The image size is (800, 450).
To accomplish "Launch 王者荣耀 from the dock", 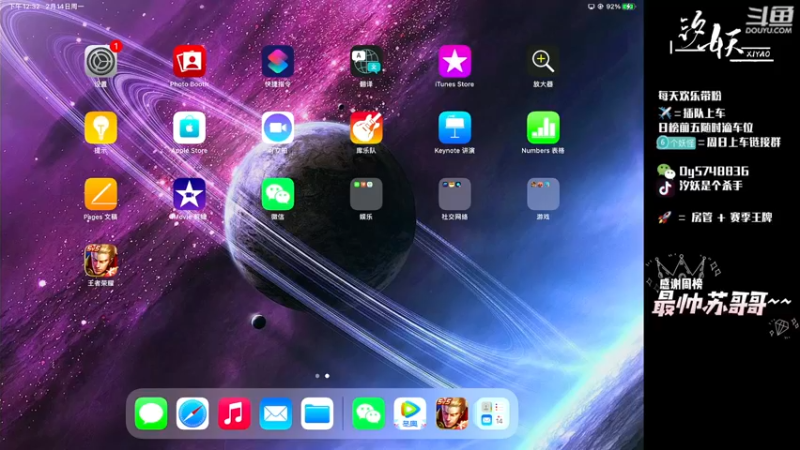I will 452,413.
